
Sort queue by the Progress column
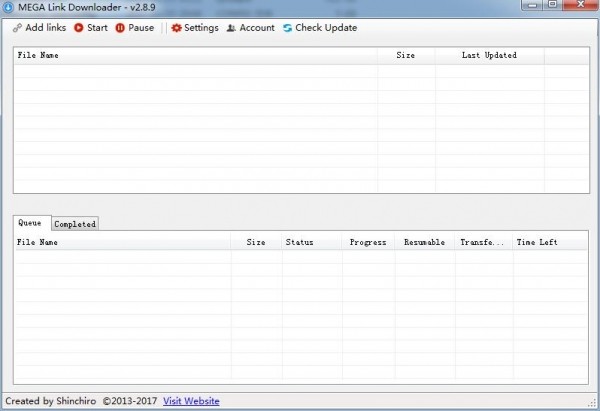(x=368, y=242)
